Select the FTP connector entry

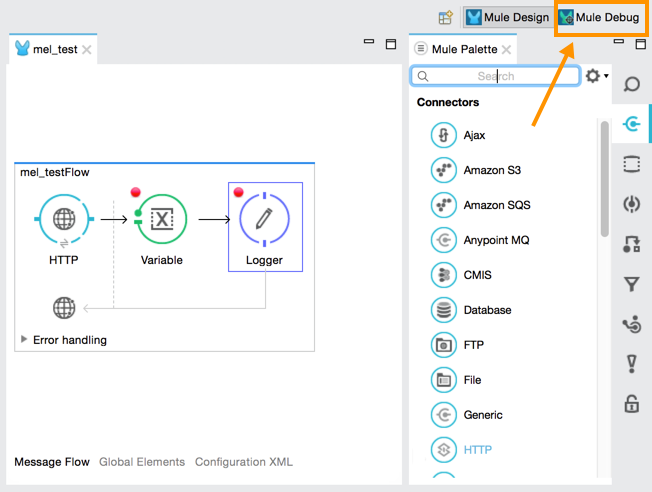coord(473,345)
